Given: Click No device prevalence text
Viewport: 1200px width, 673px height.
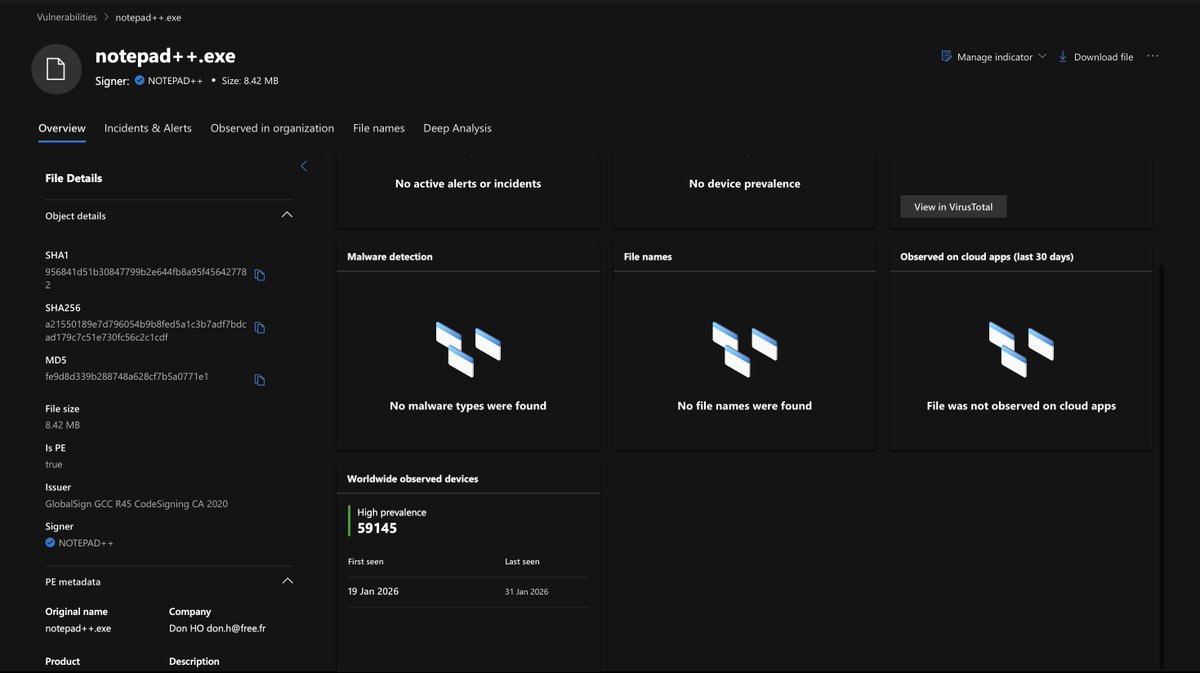Looking at the screenshot, I should tap(745, 184).
